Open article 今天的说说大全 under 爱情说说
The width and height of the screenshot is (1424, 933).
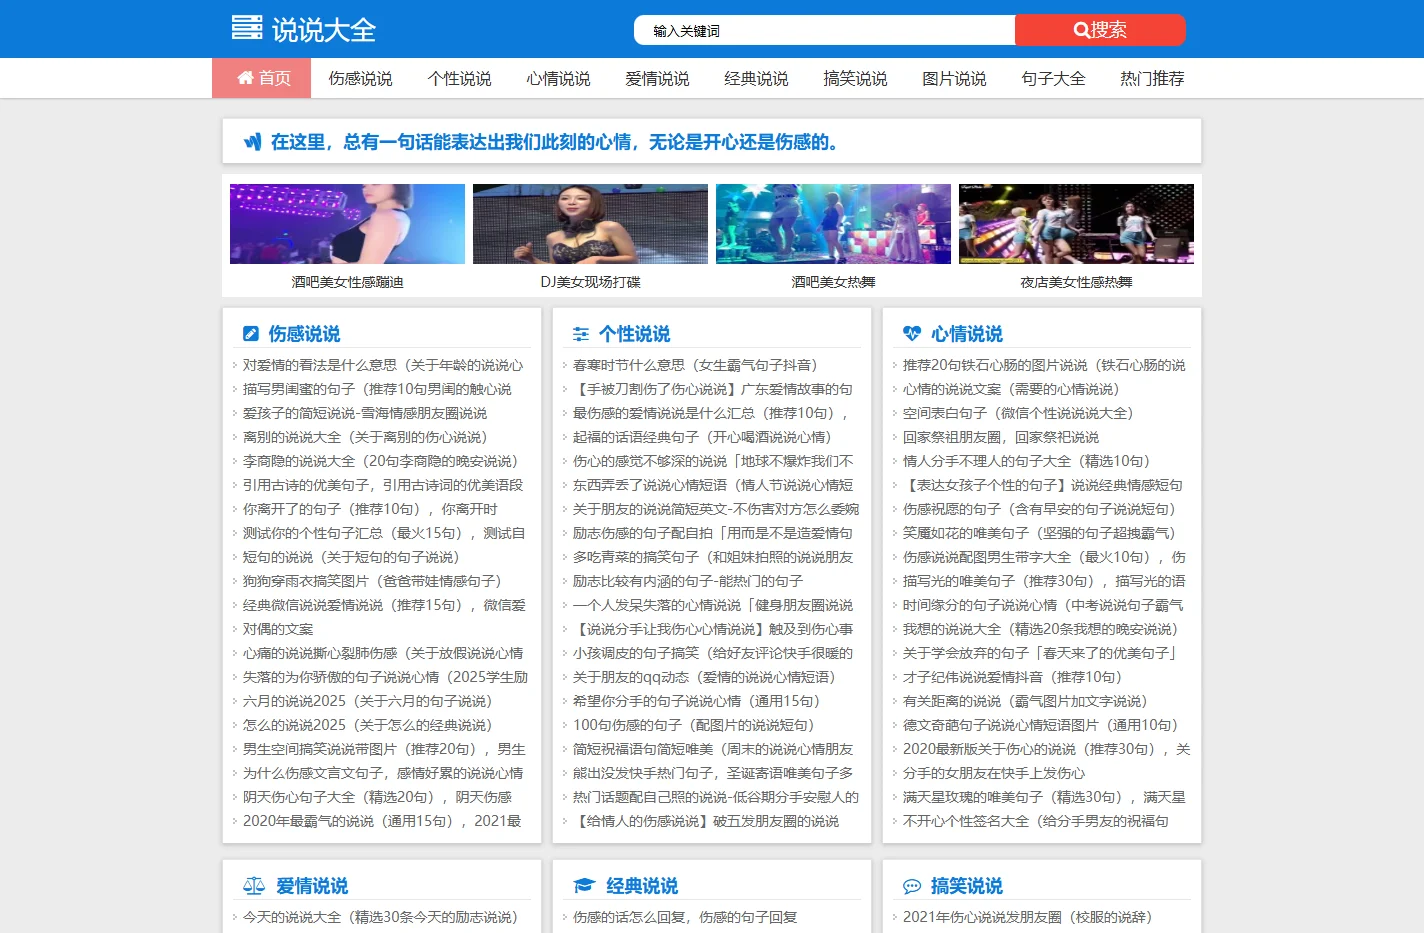click(381, 917)
